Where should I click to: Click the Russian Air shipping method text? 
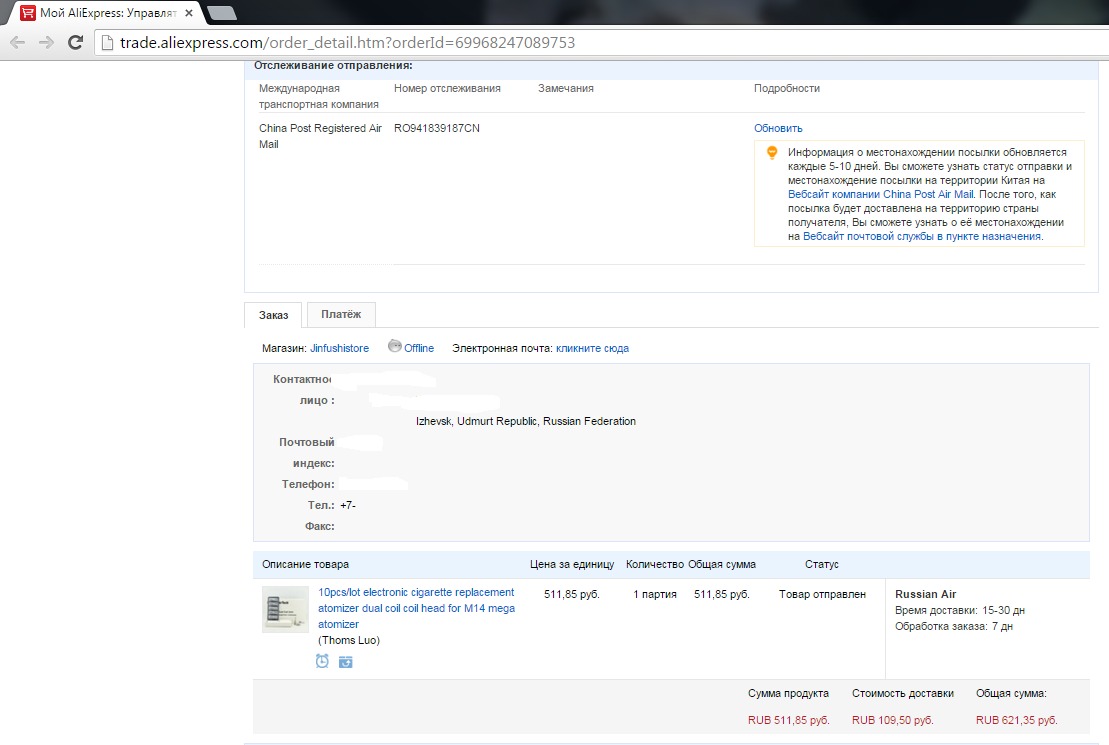(925, 594)
